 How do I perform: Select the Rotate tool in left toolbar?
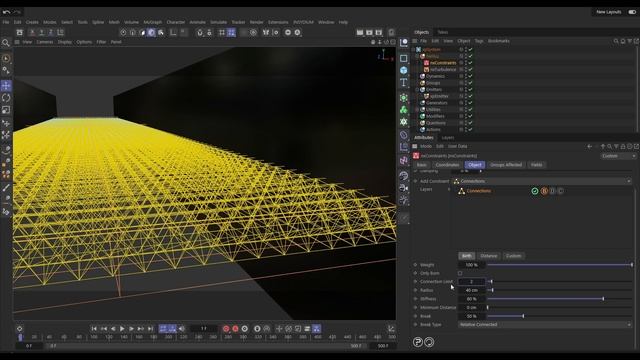[x=6, y=98]
